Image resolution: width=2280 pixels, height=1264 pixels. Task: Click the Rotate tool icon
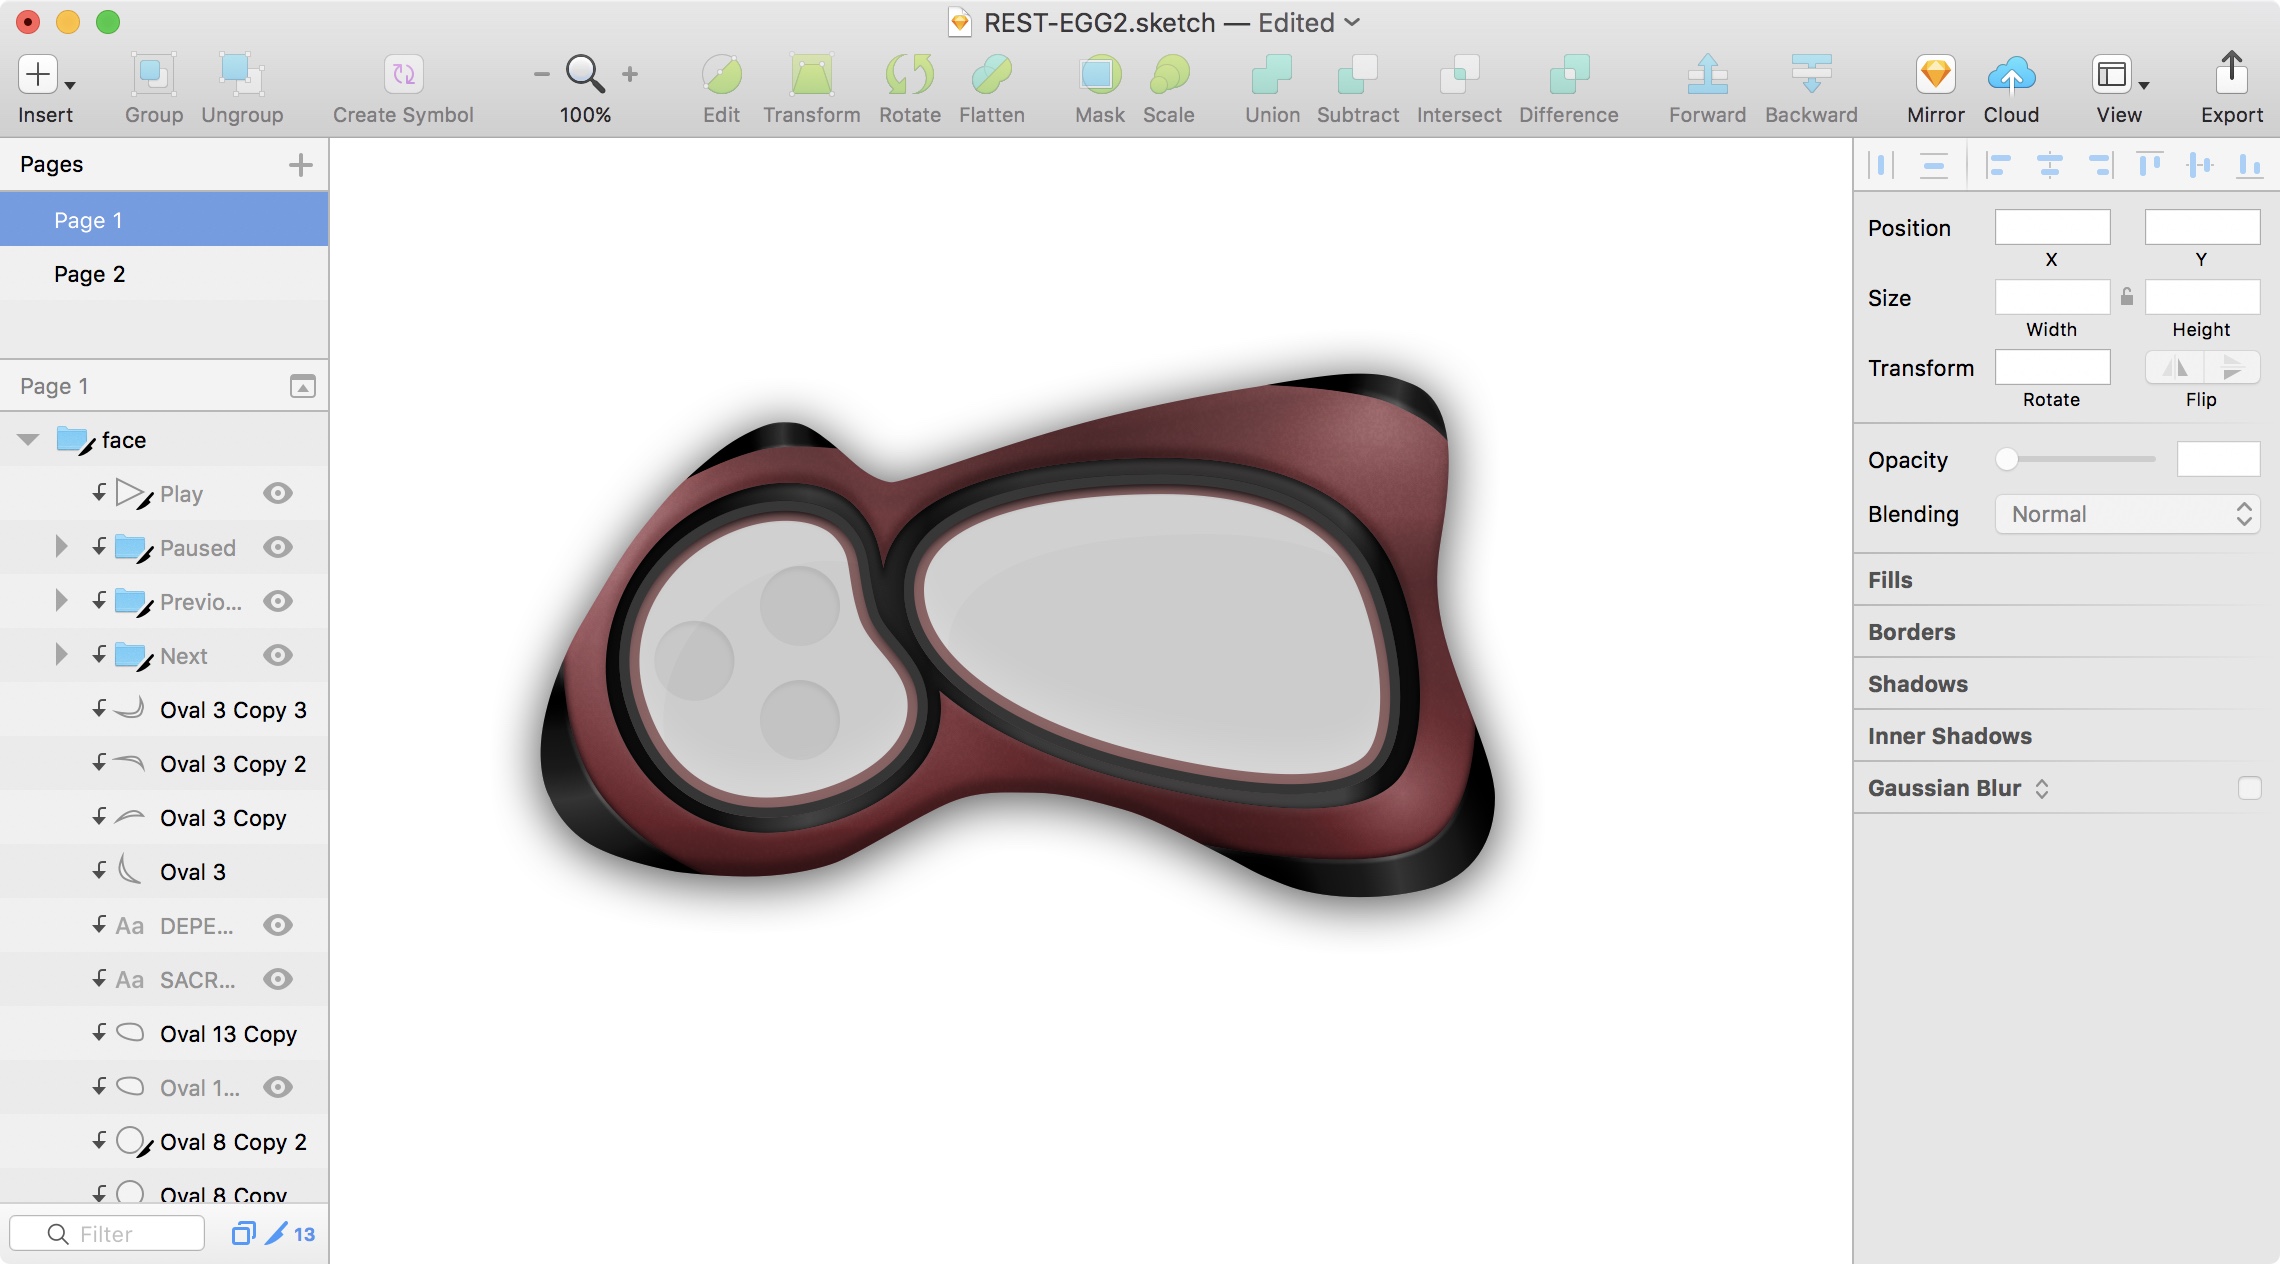909,75
